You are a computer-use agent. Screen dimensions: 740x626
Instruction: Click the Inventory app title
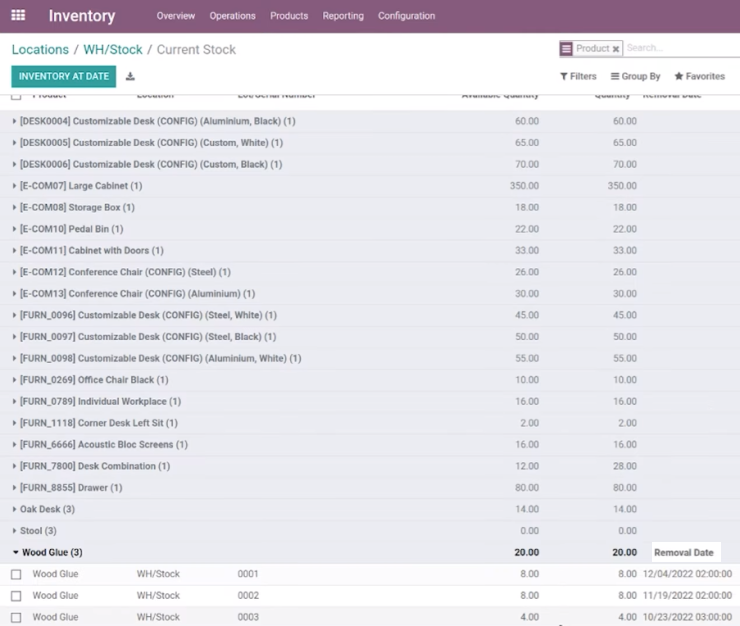(82, 16)
